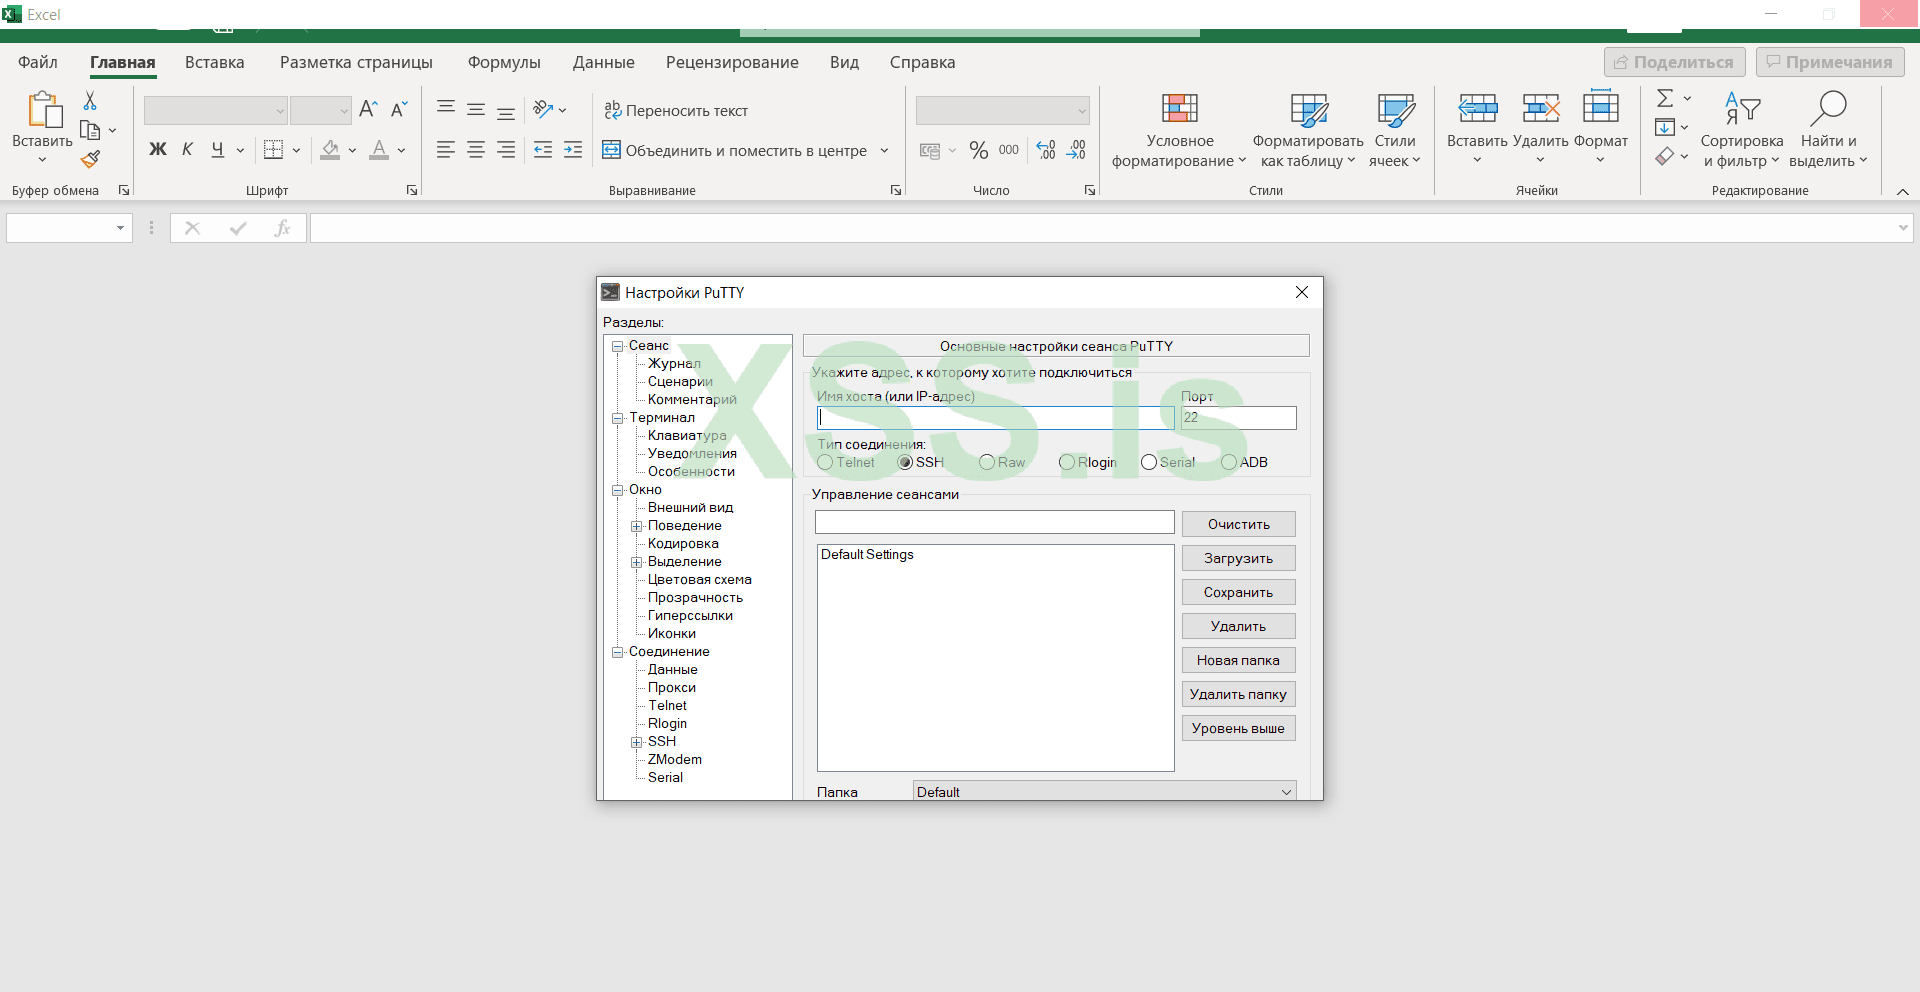The width and height of the screenshot is (1920, 992).
Task: Click the Conditional Formatting icon
Action: (1179, 109)
